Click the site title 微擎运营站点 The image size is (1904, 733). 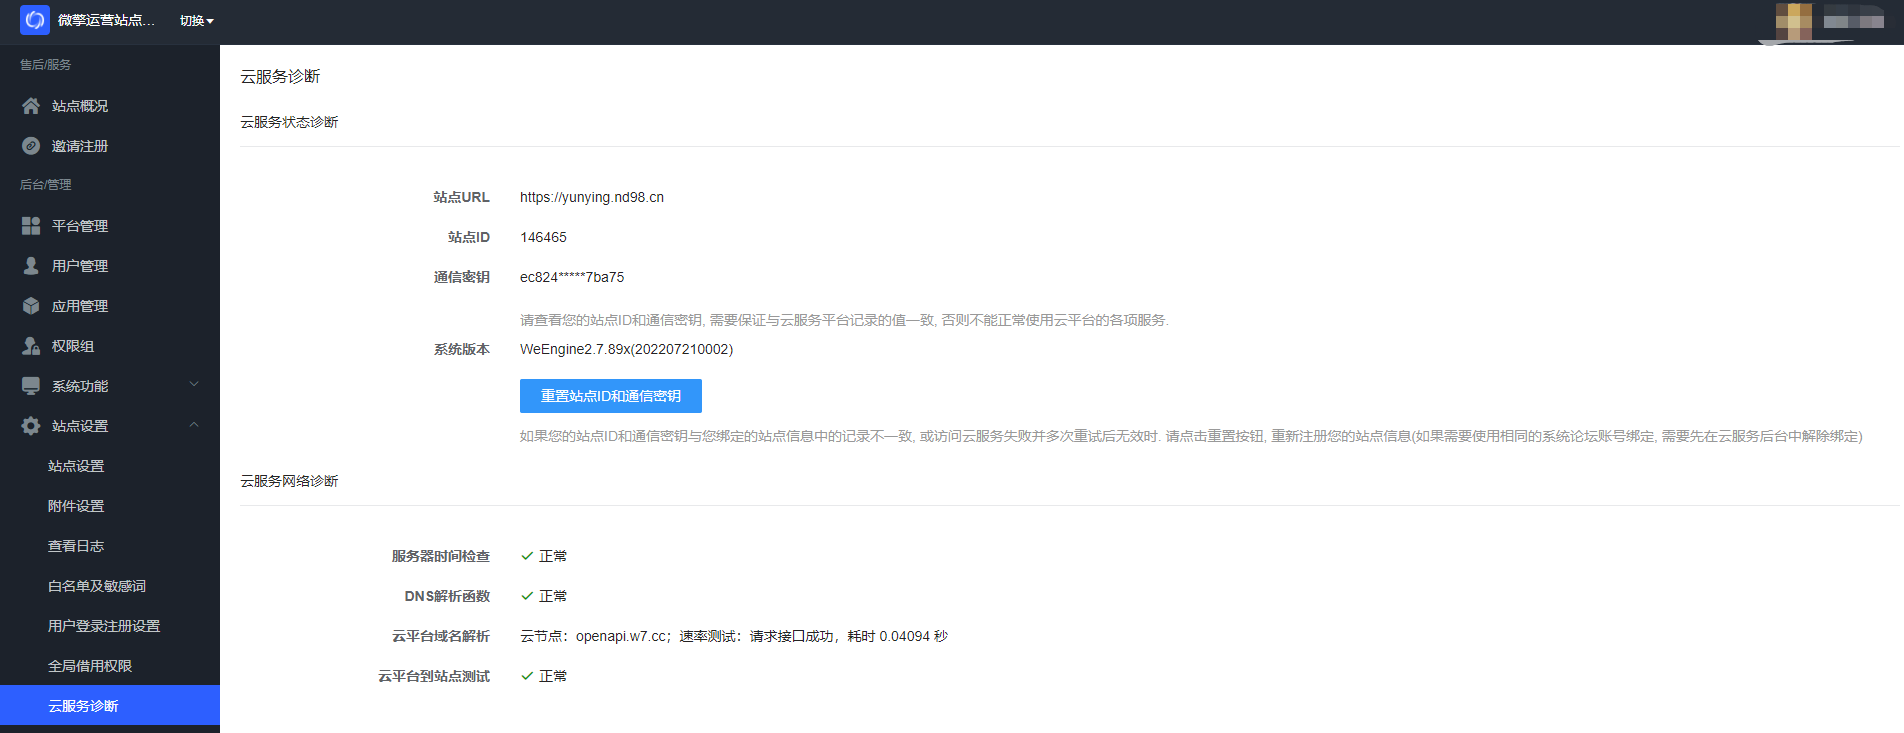click(x=106, y=20)
